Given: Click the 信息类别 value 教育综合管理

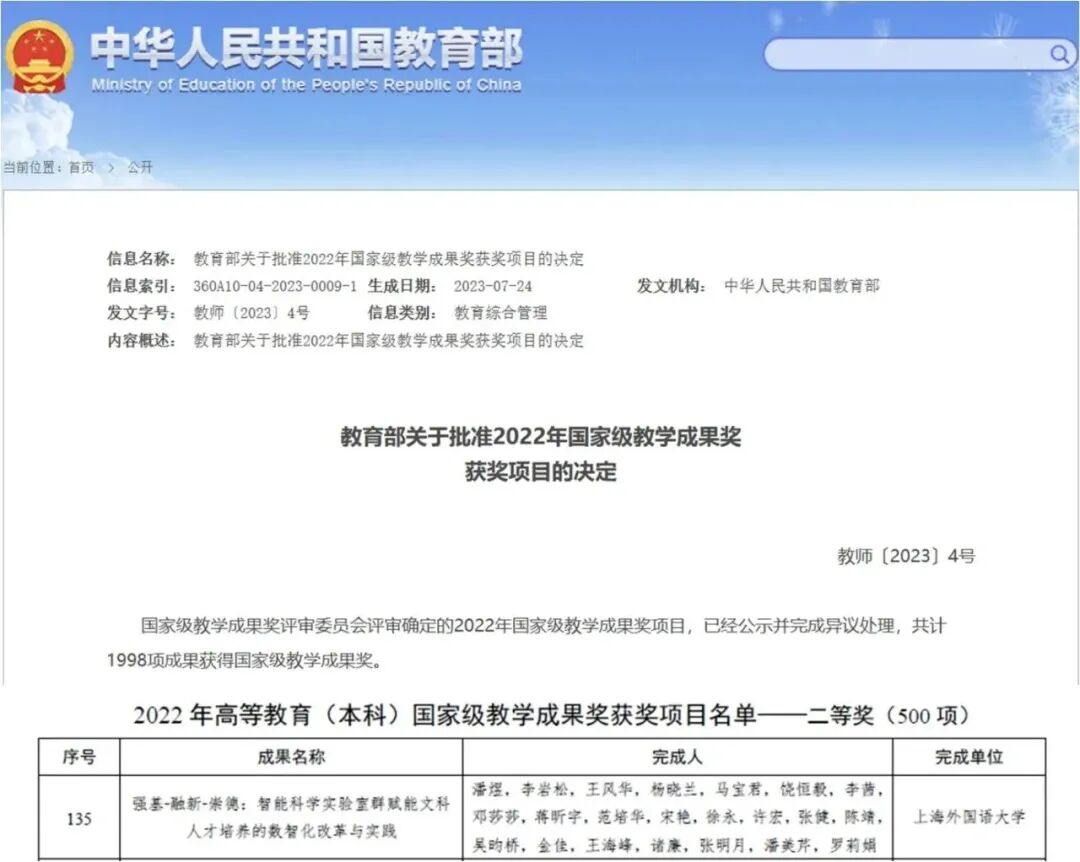Looking at the screenshot, I should click(x=501, y=313).
